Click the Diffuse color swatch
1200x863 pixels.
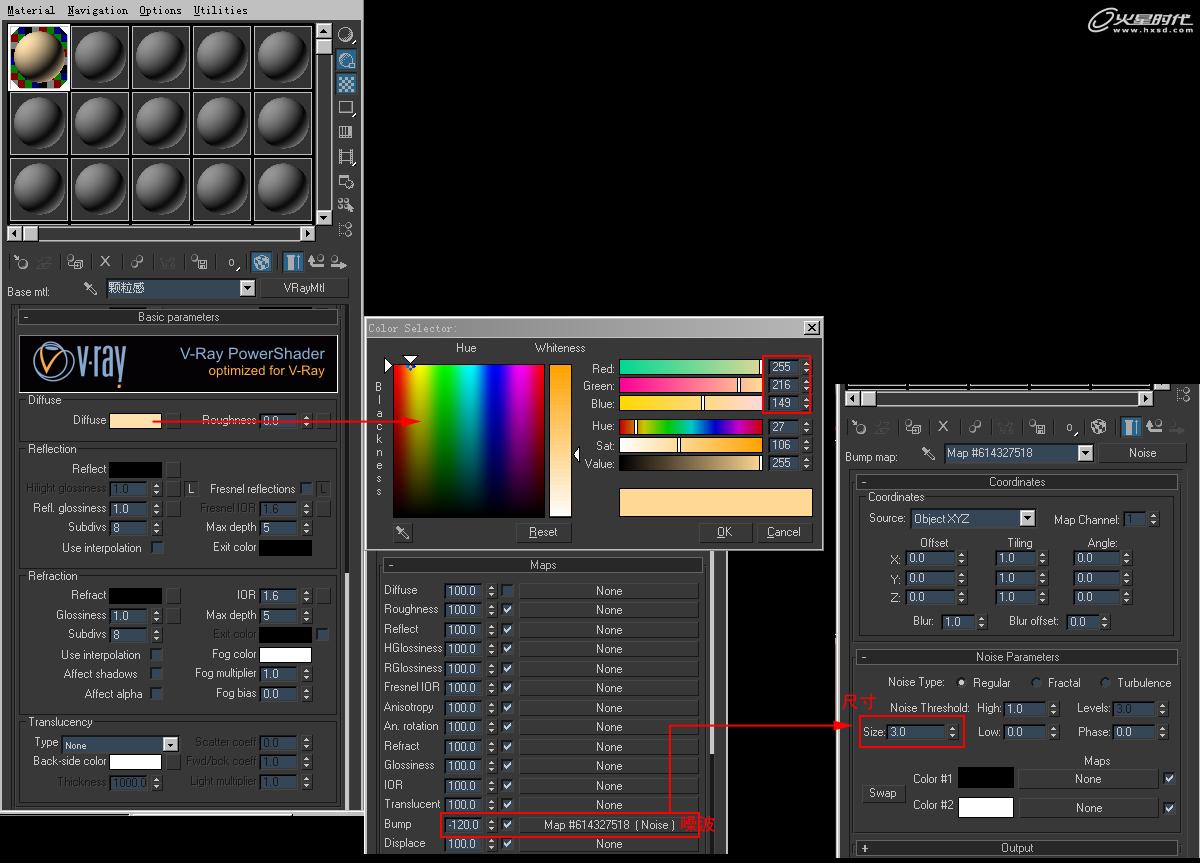(x=135, y=421)
